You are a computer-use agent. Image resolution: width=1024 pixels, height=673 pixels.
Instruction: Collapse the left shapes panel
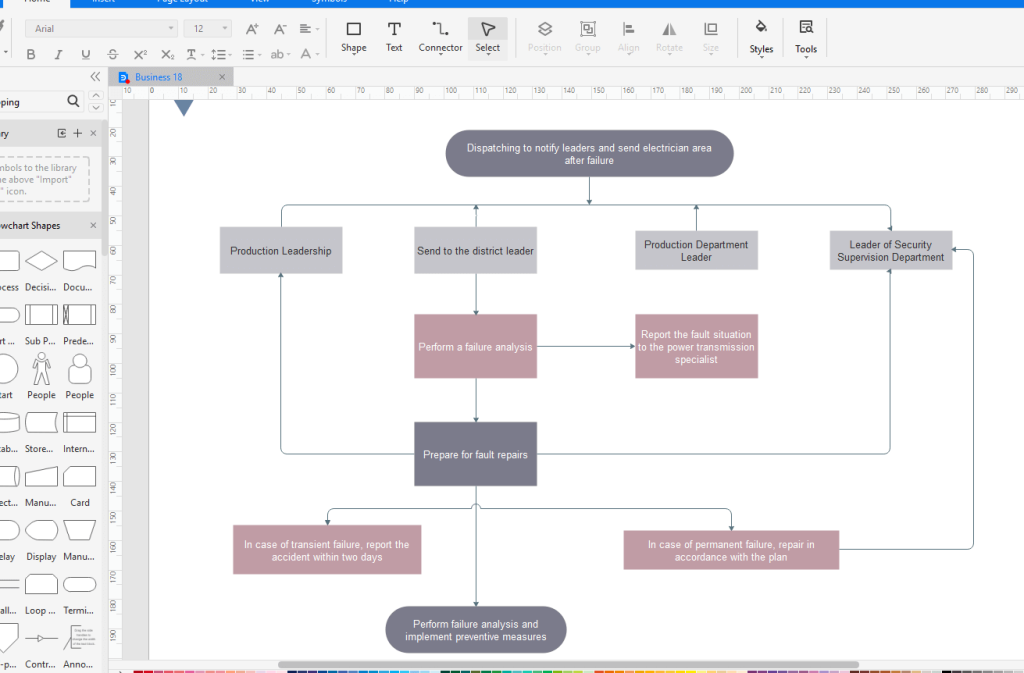95,76
